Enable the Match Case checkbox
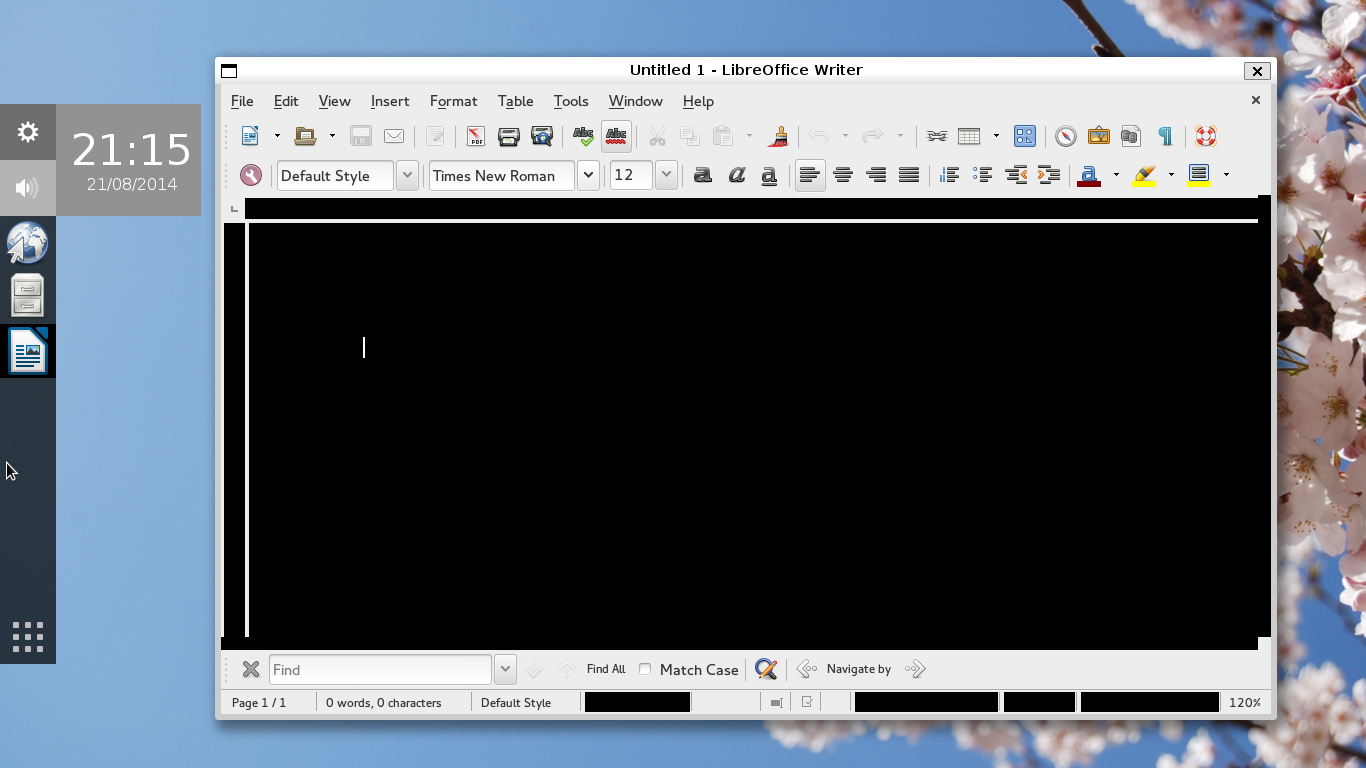The width and height of the screenshot is (1366, 768). pos(645,669)
